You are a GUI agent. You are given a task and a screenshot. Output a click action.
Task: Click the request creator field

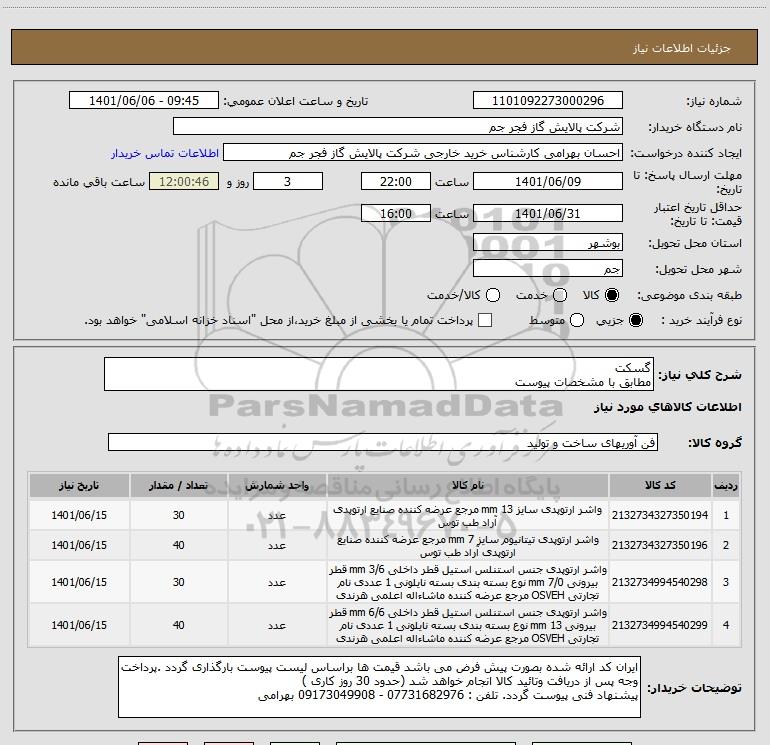[x=423, y=153]
